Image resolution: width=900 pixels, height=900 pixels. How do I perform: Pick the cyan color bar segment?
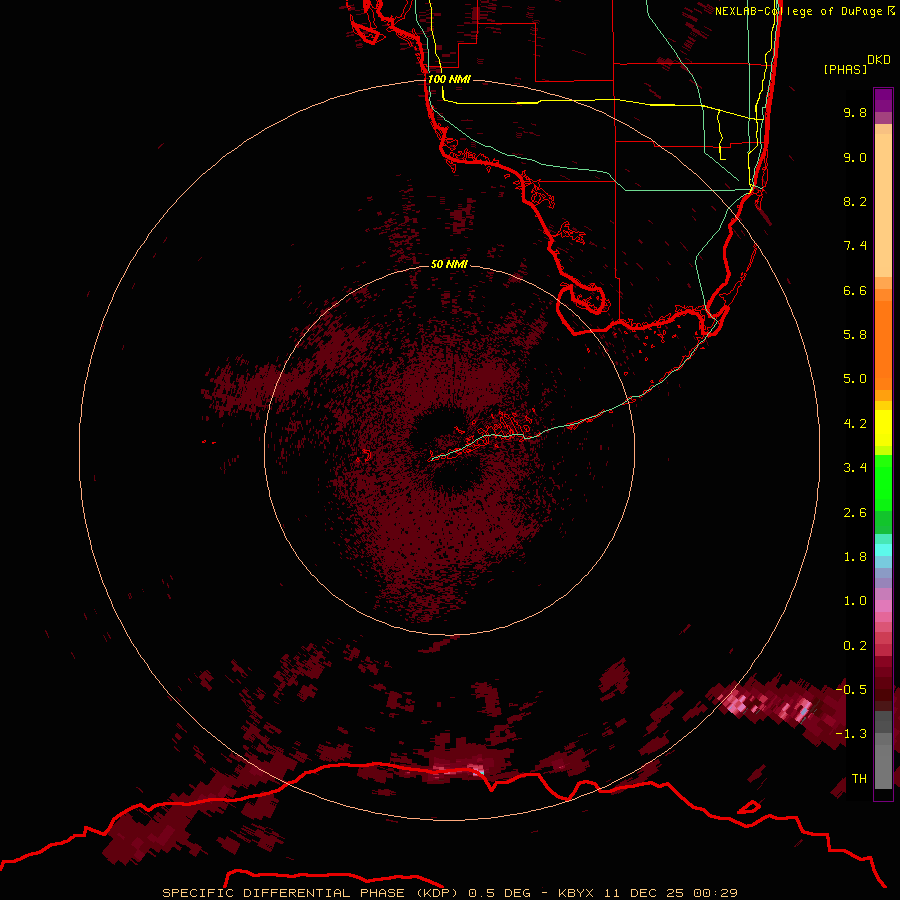(x=883, y=550)
